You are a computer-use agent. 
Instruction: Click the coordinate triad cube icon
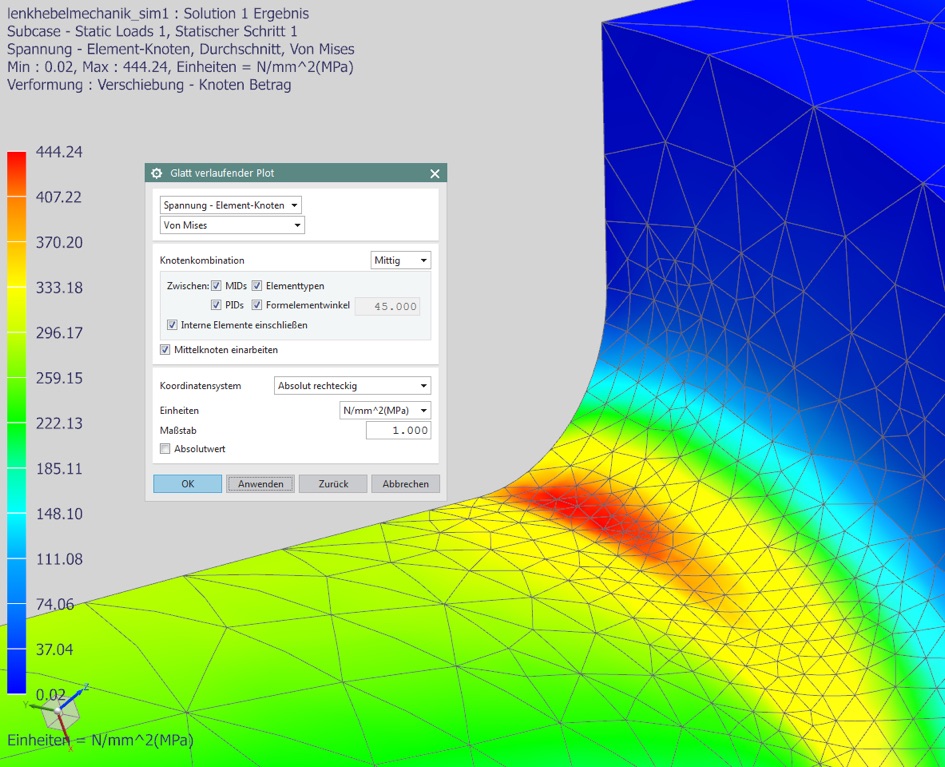click(60, 712)
